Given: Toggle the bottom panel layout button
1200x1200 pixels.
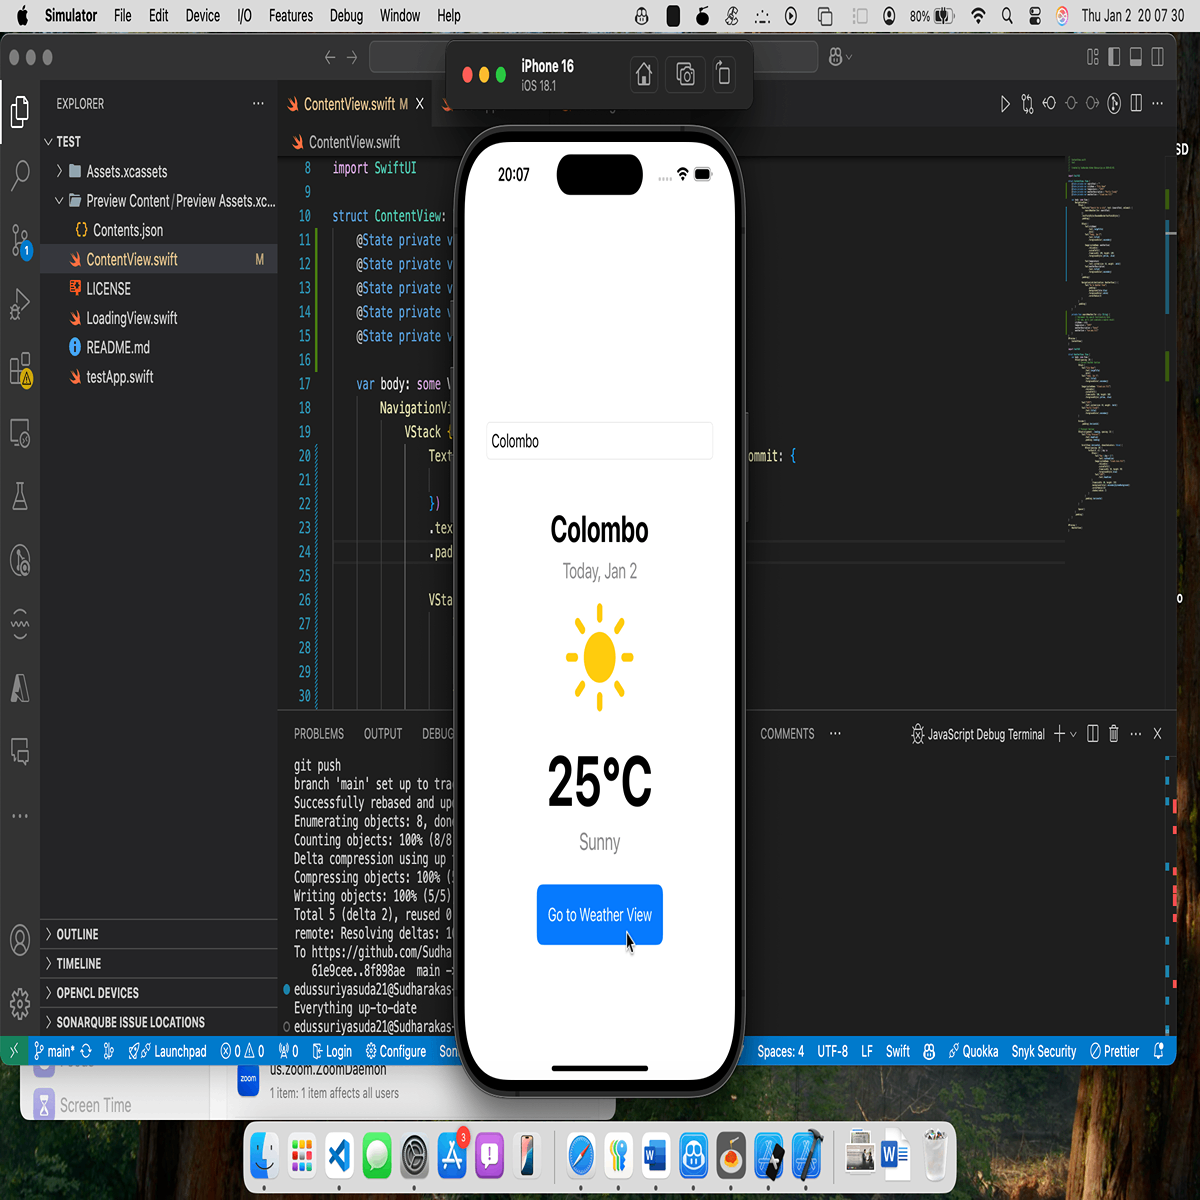Looking at the screenshot, I should [x=1136, y=57].
